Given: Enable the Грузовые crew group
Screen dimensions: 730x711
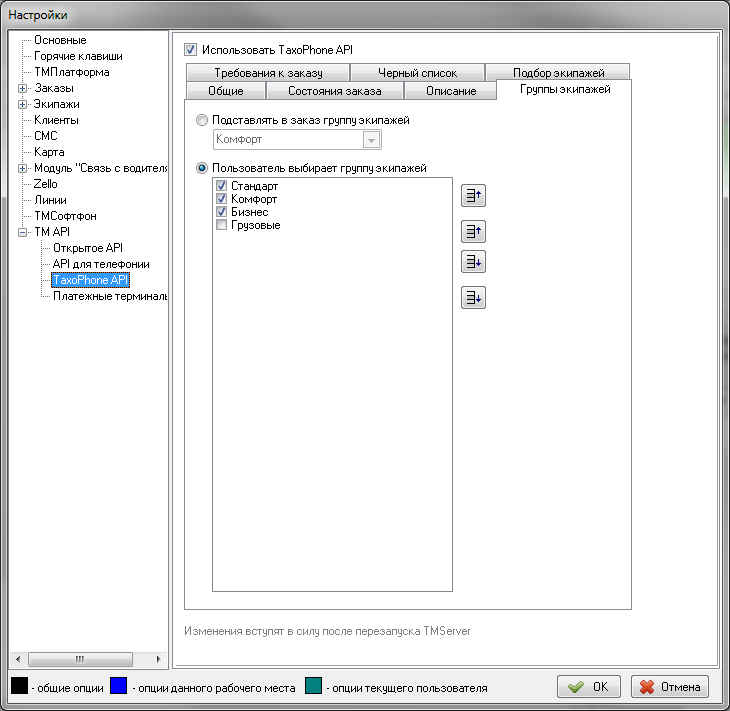Looking at the screenshot, I should point(222,225).
